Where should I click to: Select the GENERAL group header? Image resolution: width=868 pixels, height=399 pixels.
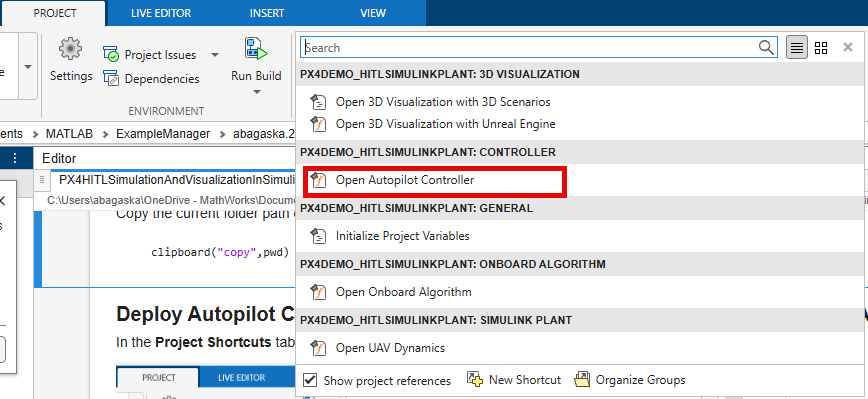tap(580, 208)
